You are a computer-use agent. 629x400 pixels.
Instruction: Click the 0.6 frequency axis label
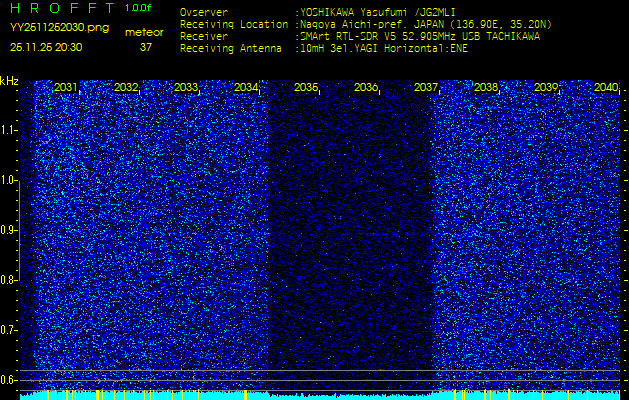[x=9, y=380]
